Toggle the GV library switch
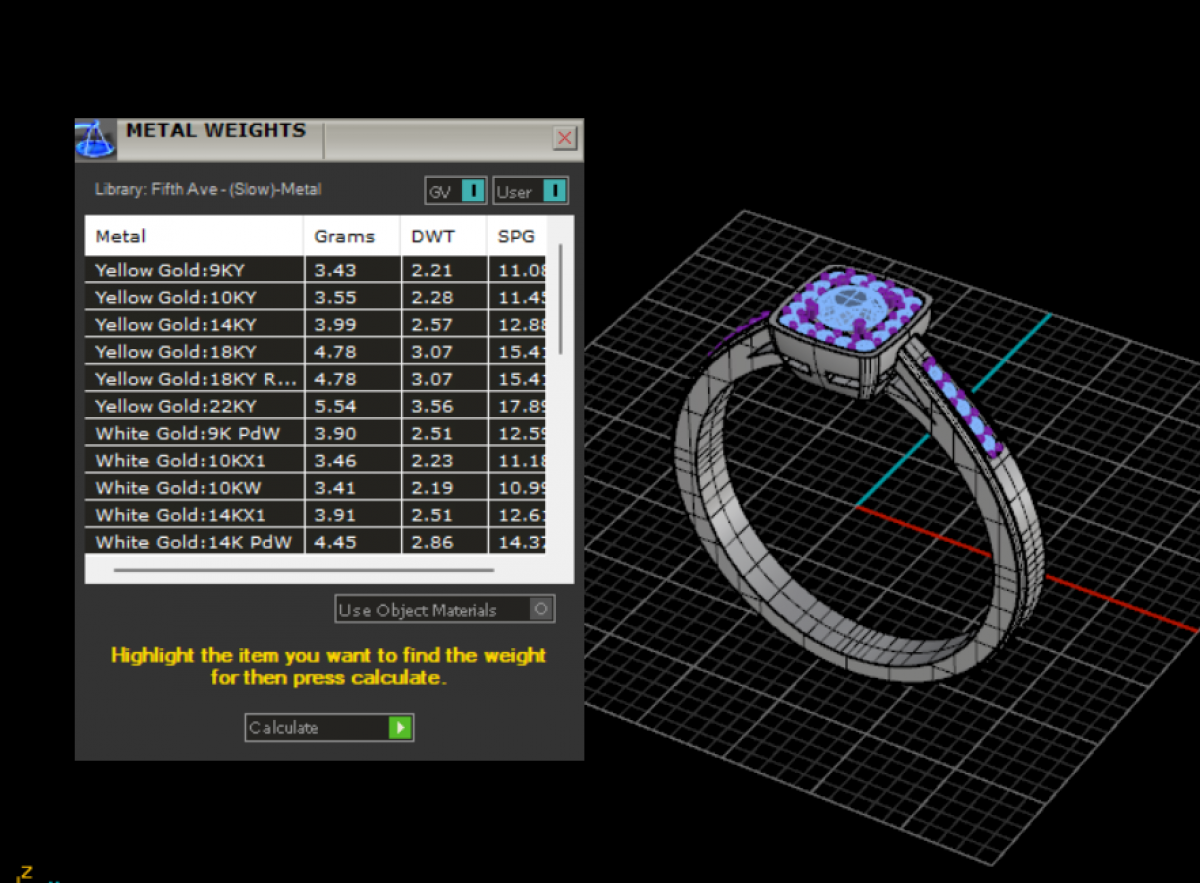Image resolution: width=1200 pixels, height=883 pixels. 473,191
